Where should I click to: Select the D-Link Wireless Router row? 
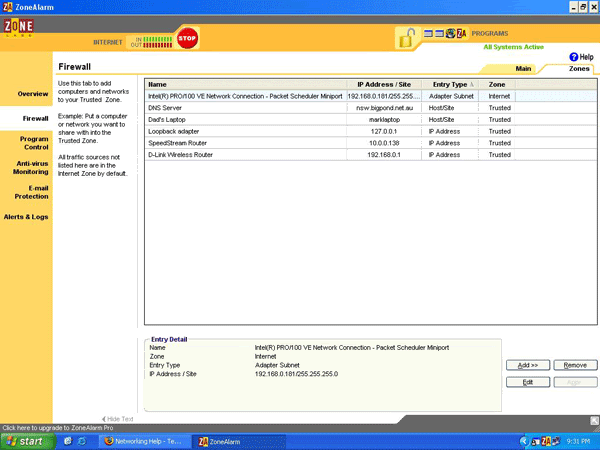click(245, 155)
